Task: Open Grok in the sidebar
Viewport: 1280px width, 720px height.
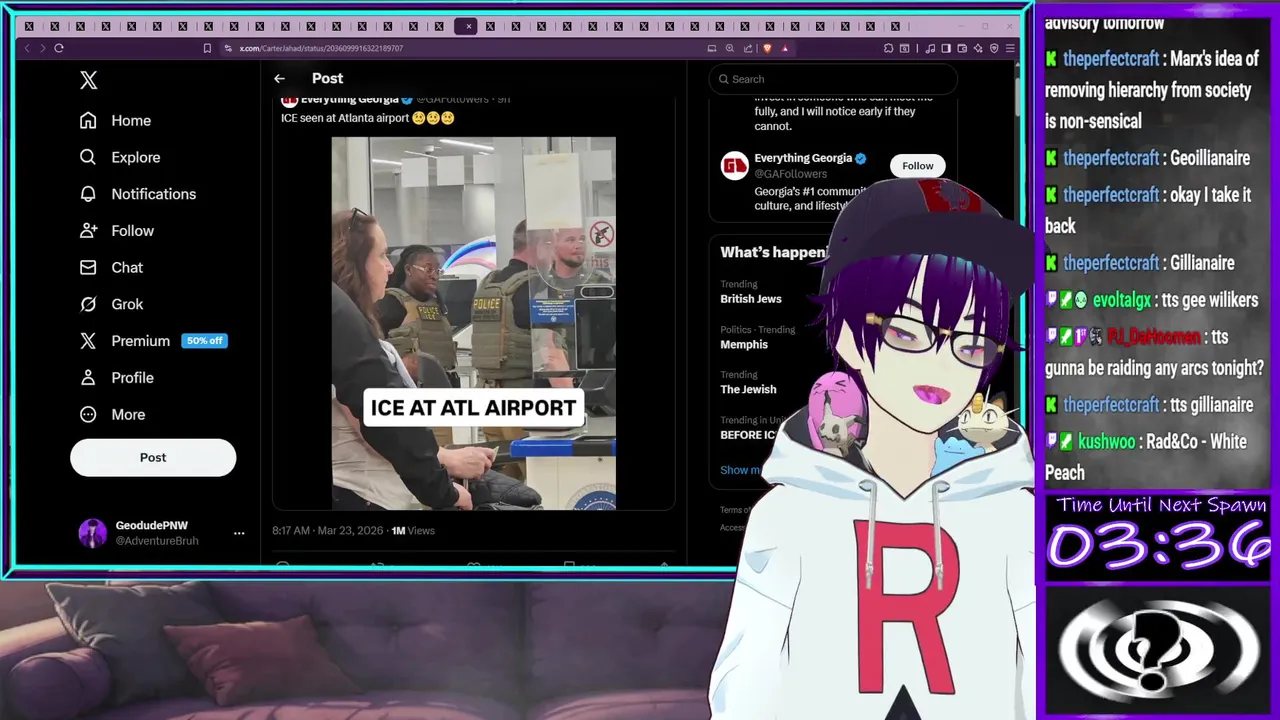Action: click(112, 304)
